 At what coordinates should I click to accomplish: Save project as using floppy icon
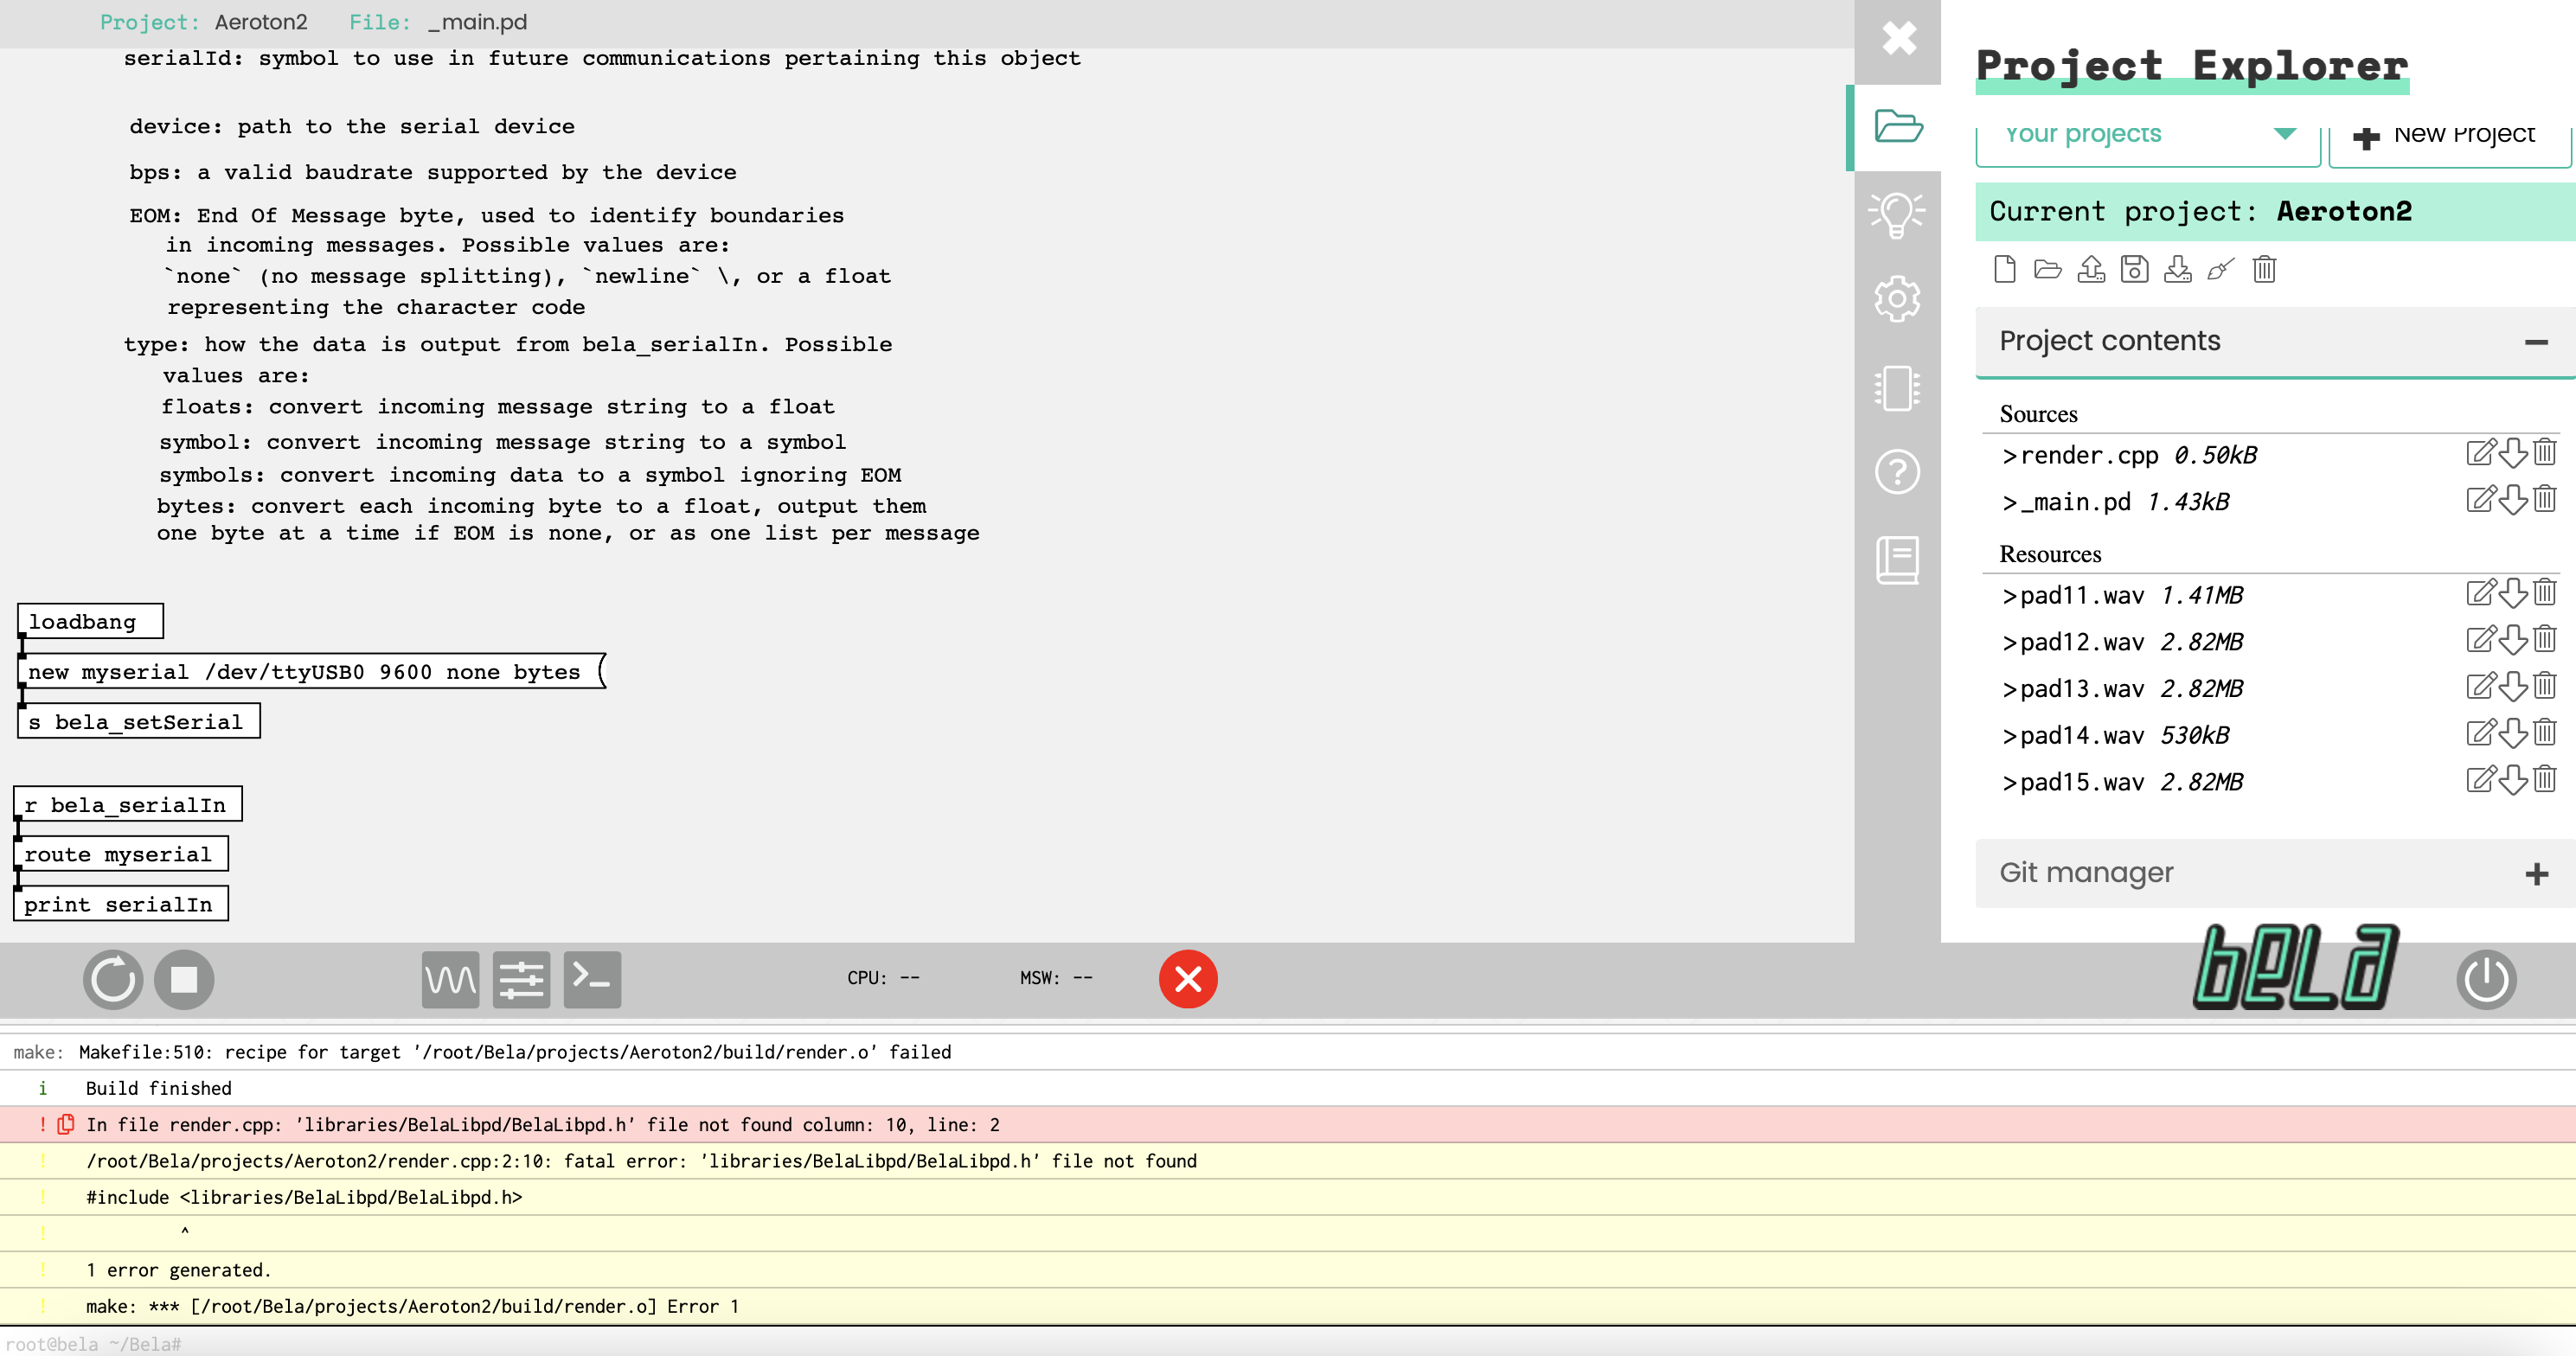tap(2134, 270)
